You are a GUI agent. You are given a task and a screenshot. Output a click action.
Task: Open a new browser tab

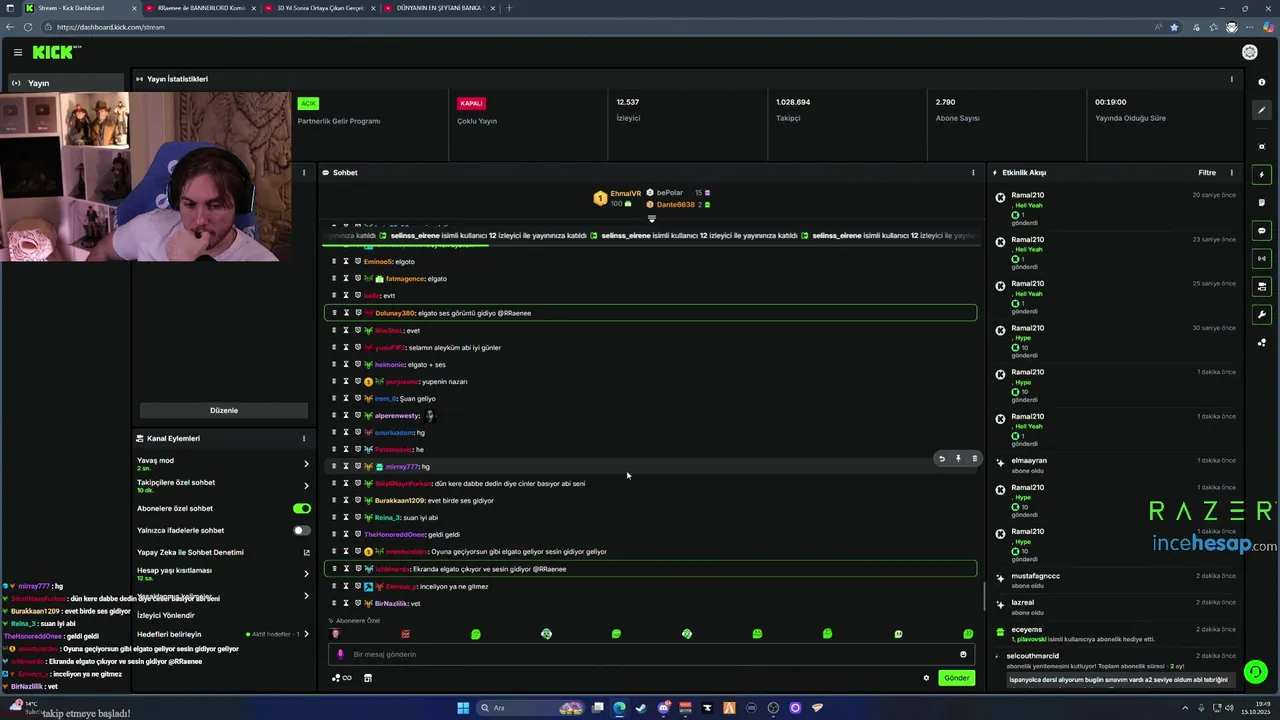(x=509, y=8)
